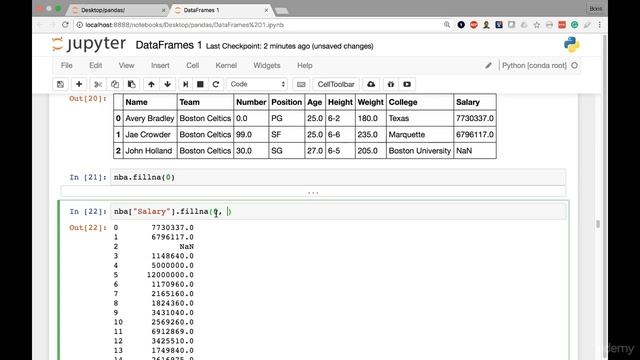Run the current cell button
The image size is (640, 360).
point(185,84)
